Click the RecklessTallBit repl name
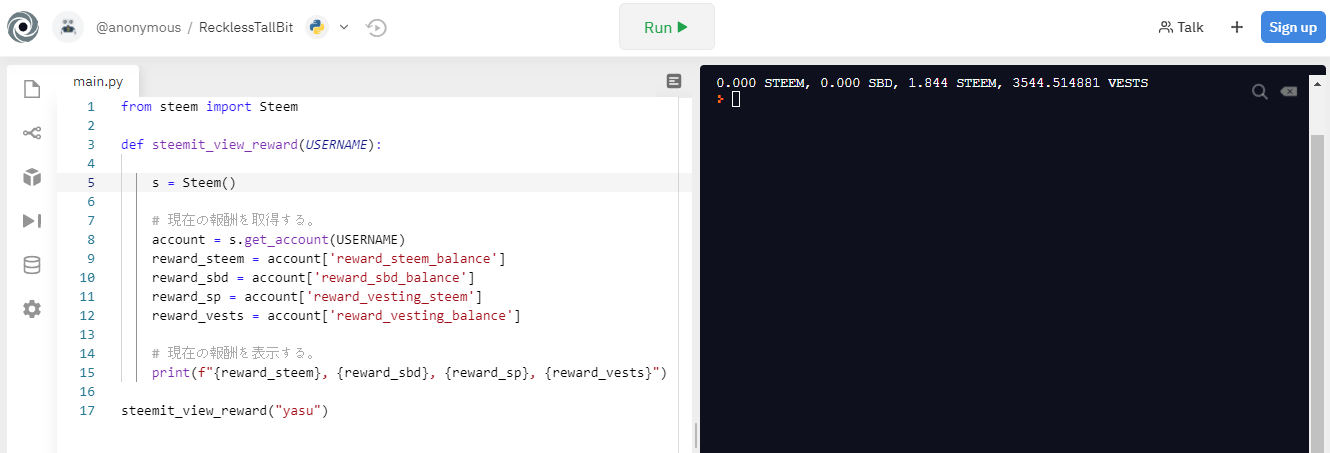The width and height of the screenshot is (1330, 453). point(246,27)
